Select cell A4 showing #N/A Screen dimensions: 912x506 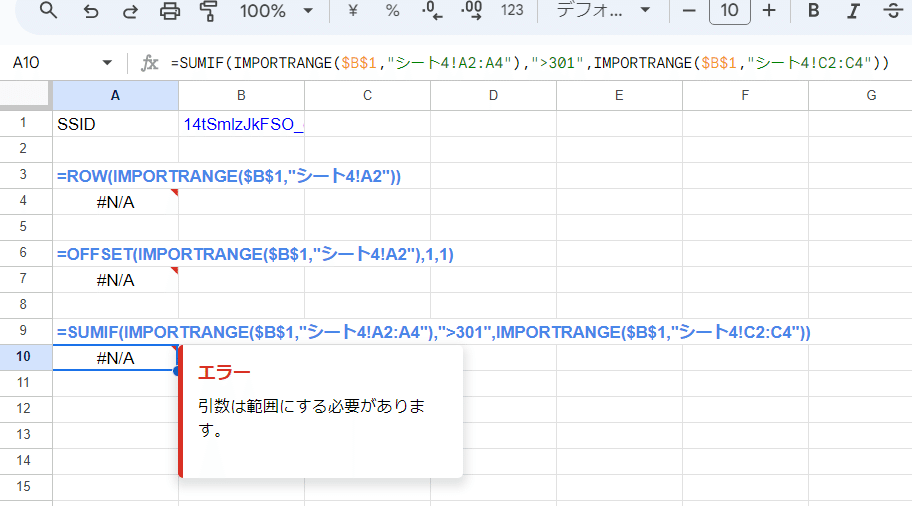click(x=115, y=202)
